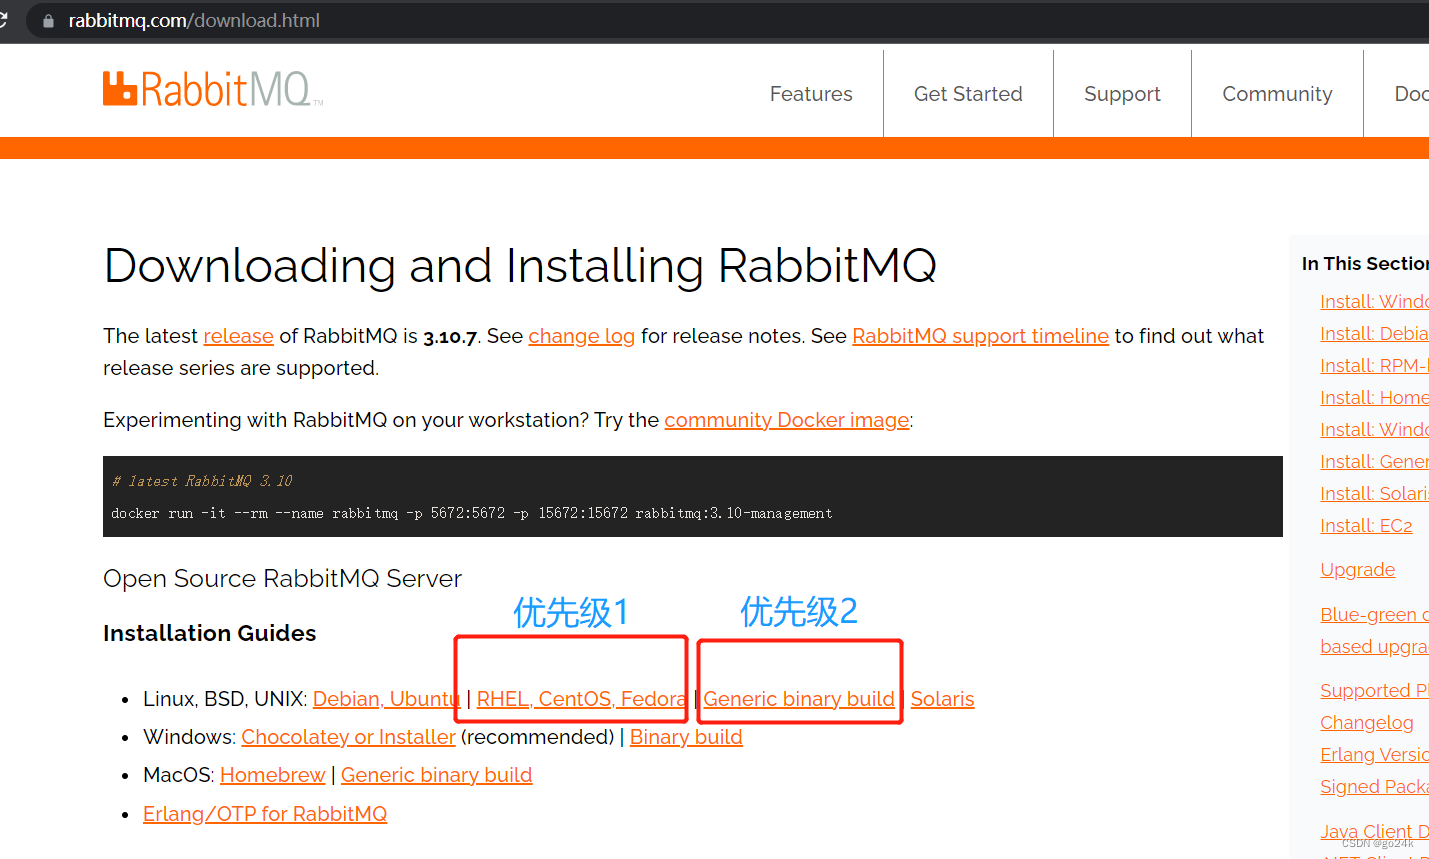Open sidebar Install: RPM link

click(x=1374, y=366)
